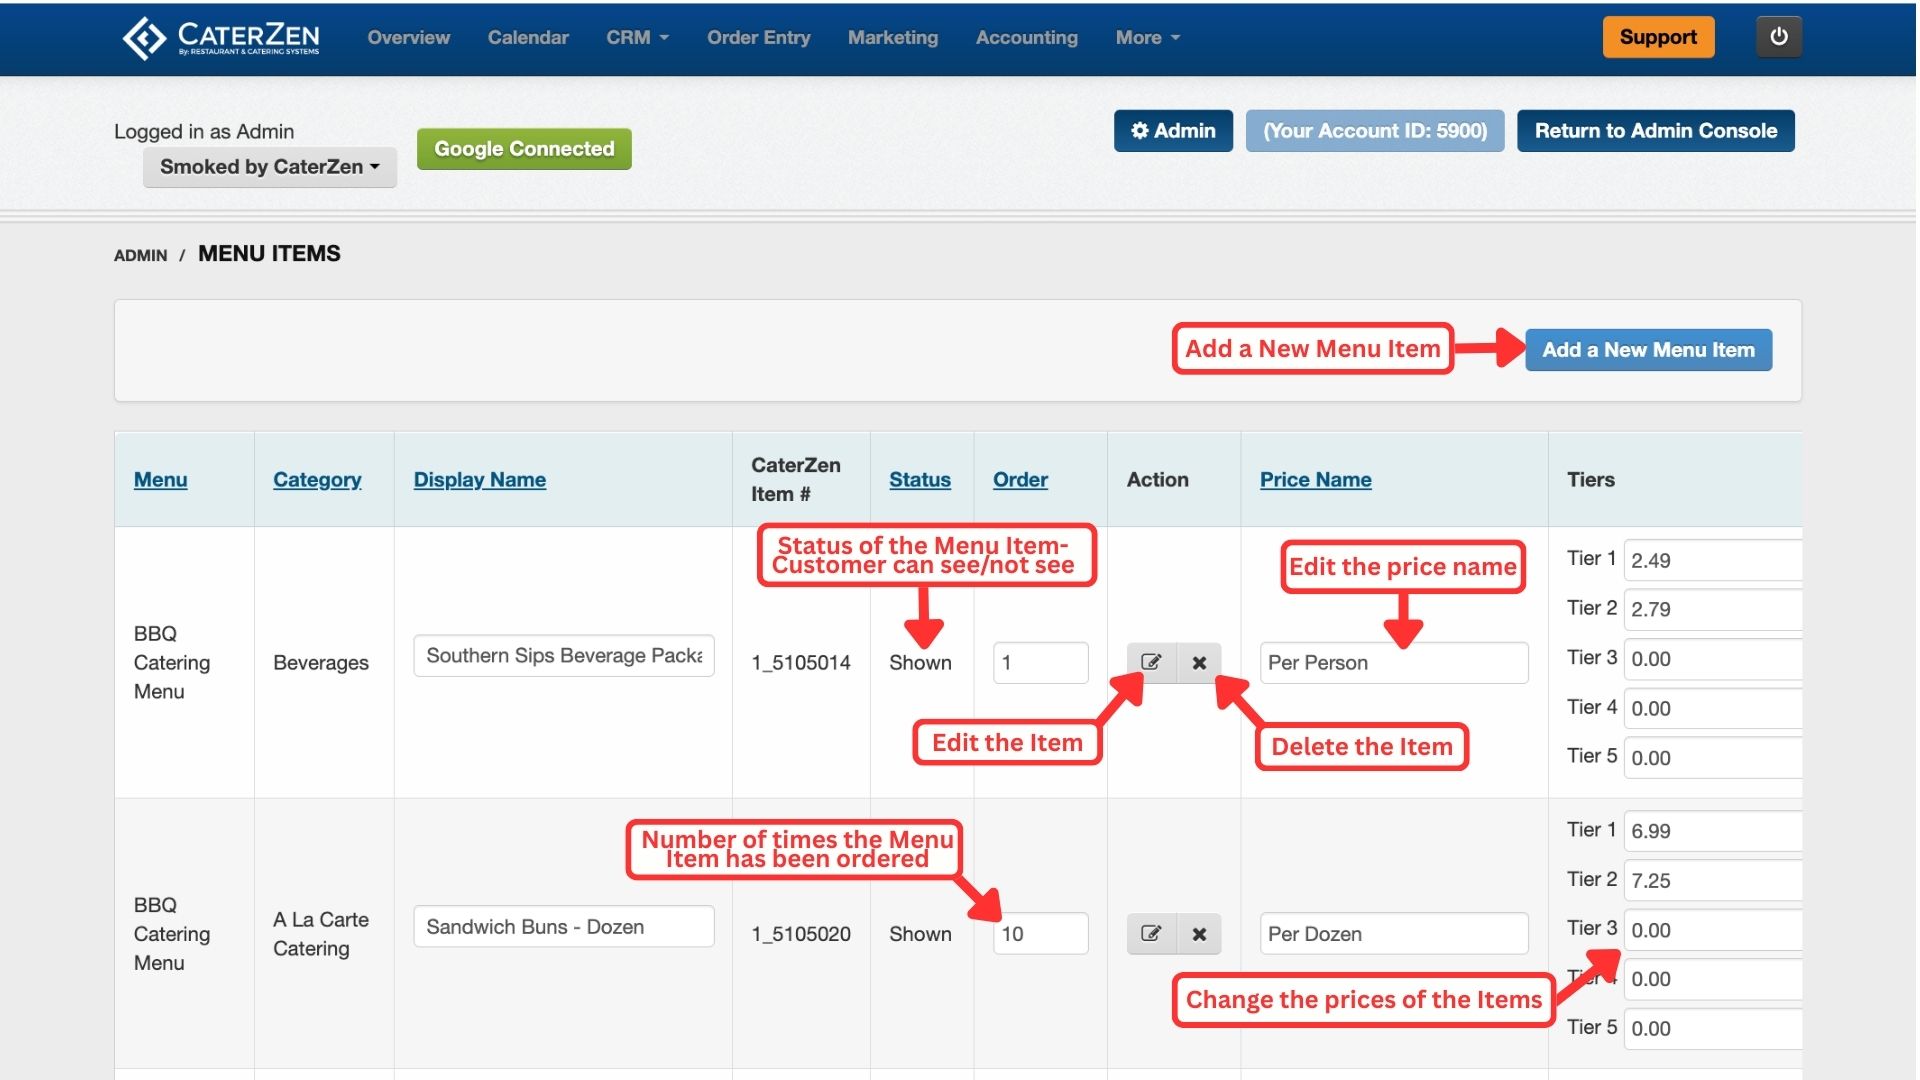This screenshot has height=1080, width=1920.
Task: Open the Smoked by CaterZen selector
Action: (269, 167)
